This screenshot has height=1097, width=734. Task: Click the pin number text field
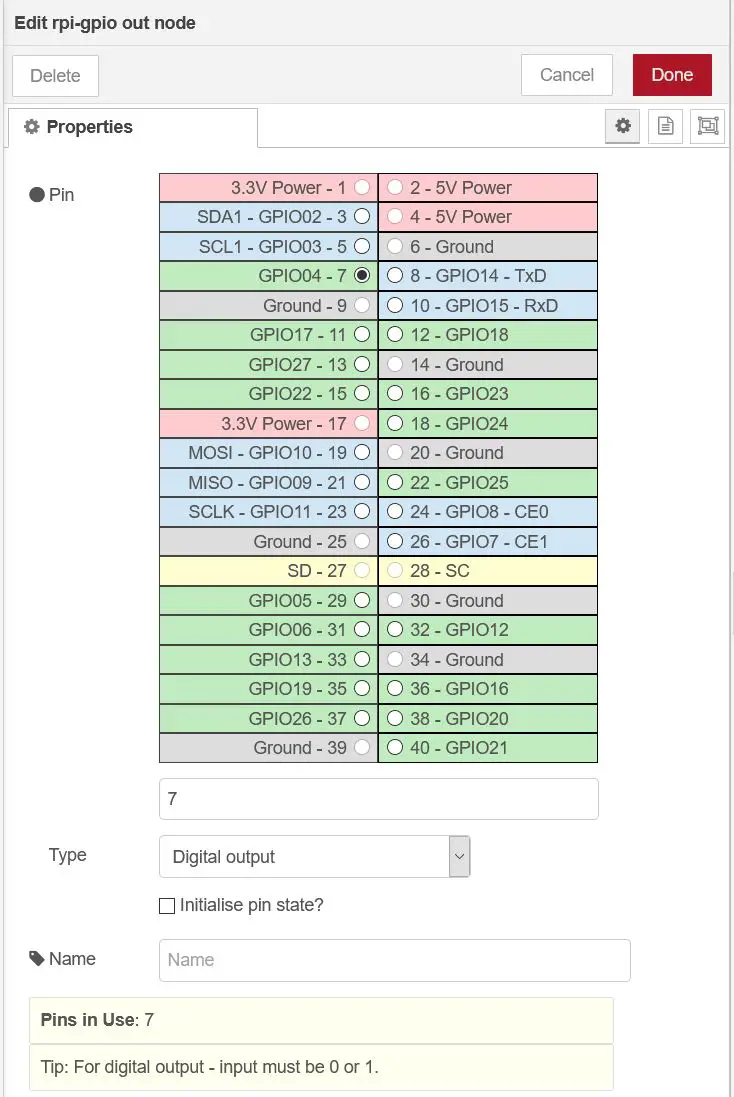click(x=378, y=799)
